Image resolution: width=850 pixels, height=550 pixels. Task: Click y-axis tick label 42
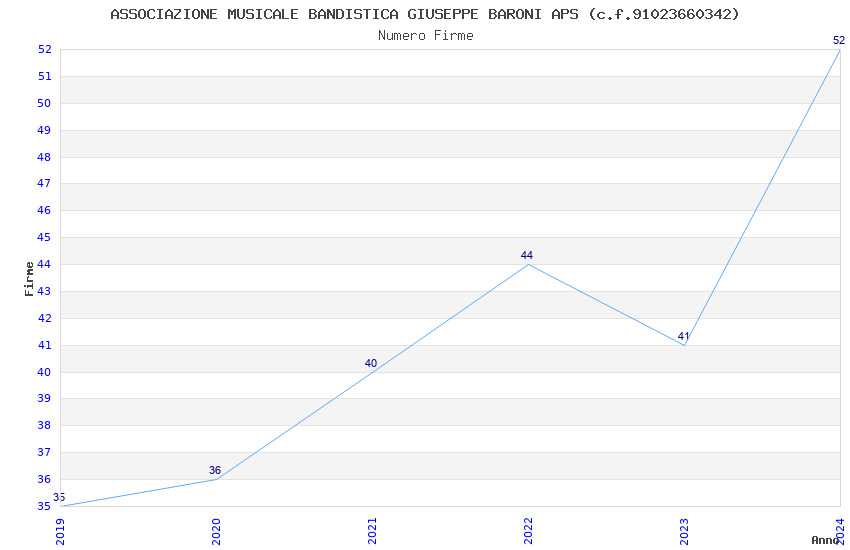click(x=44, y=318)
